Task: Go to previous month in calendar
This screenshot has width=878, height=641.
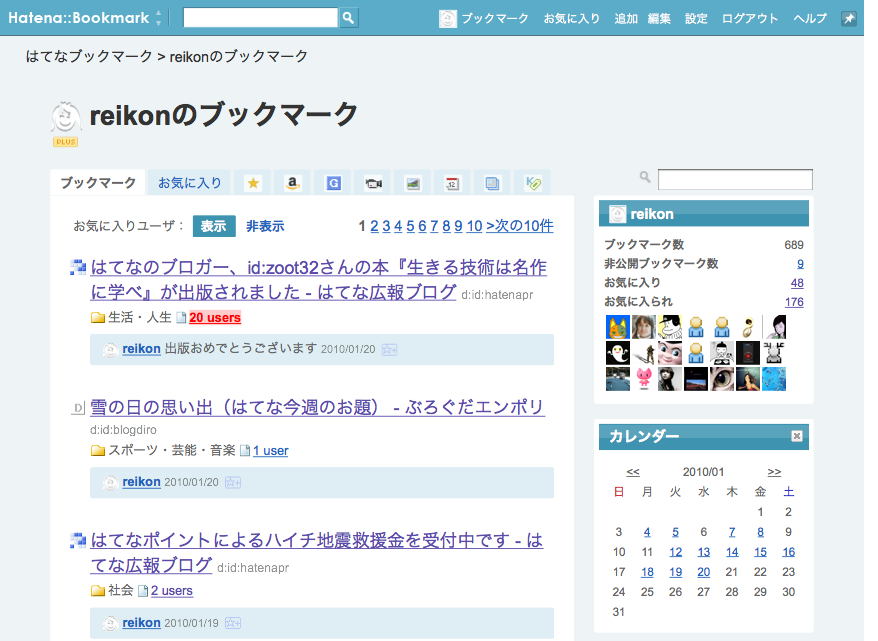Action: click(x=633, y=472)
